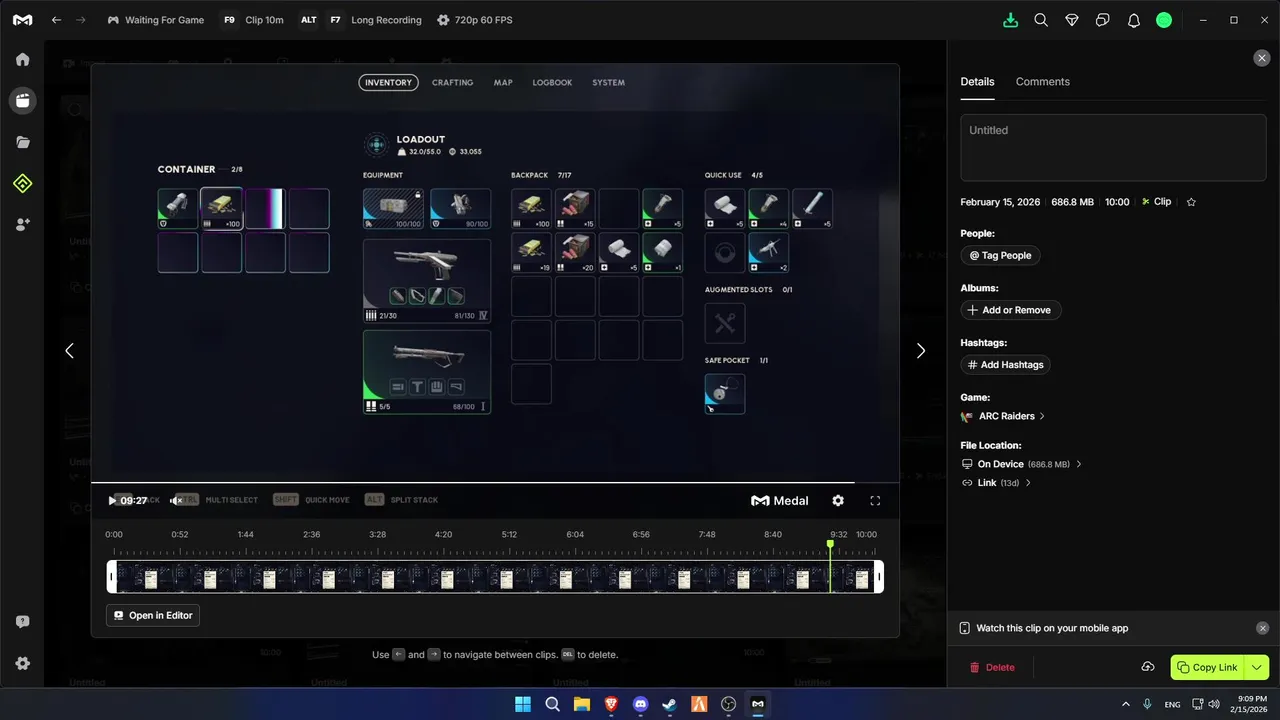Open player settings gear

click(x=838, y=501)
